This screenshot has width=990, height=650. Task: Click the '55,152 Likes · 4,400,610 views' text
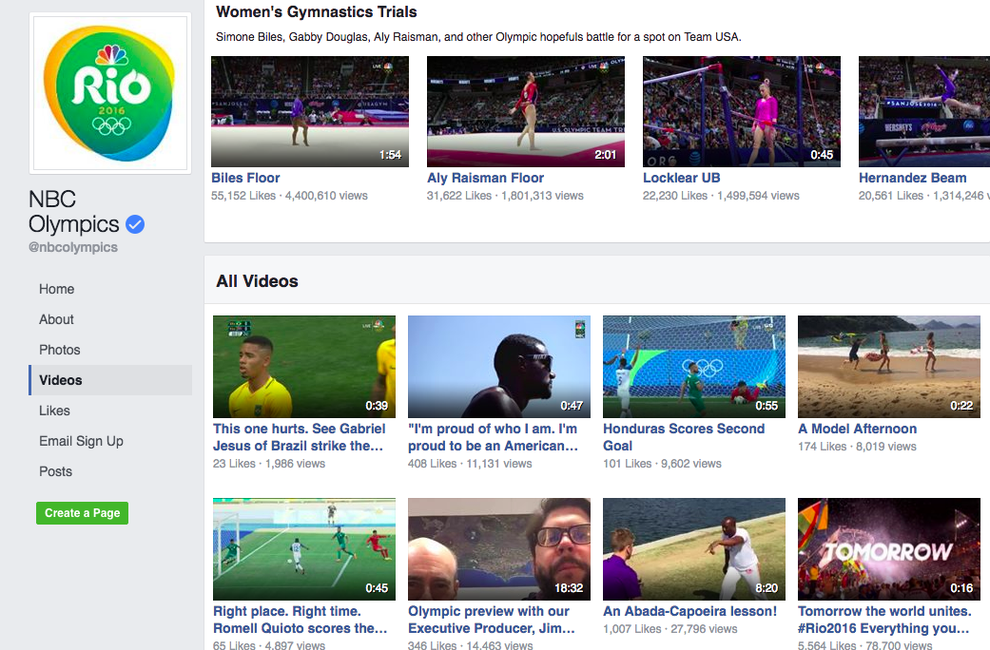pyautogui.click(x=289, y=196)
